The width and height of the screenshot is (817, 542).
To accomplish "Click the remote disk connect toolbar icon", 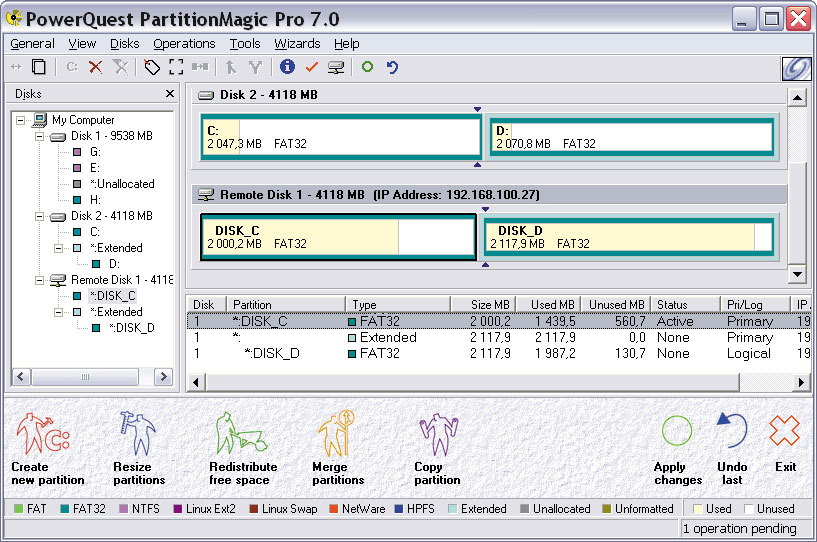I will tap(336, 67).
